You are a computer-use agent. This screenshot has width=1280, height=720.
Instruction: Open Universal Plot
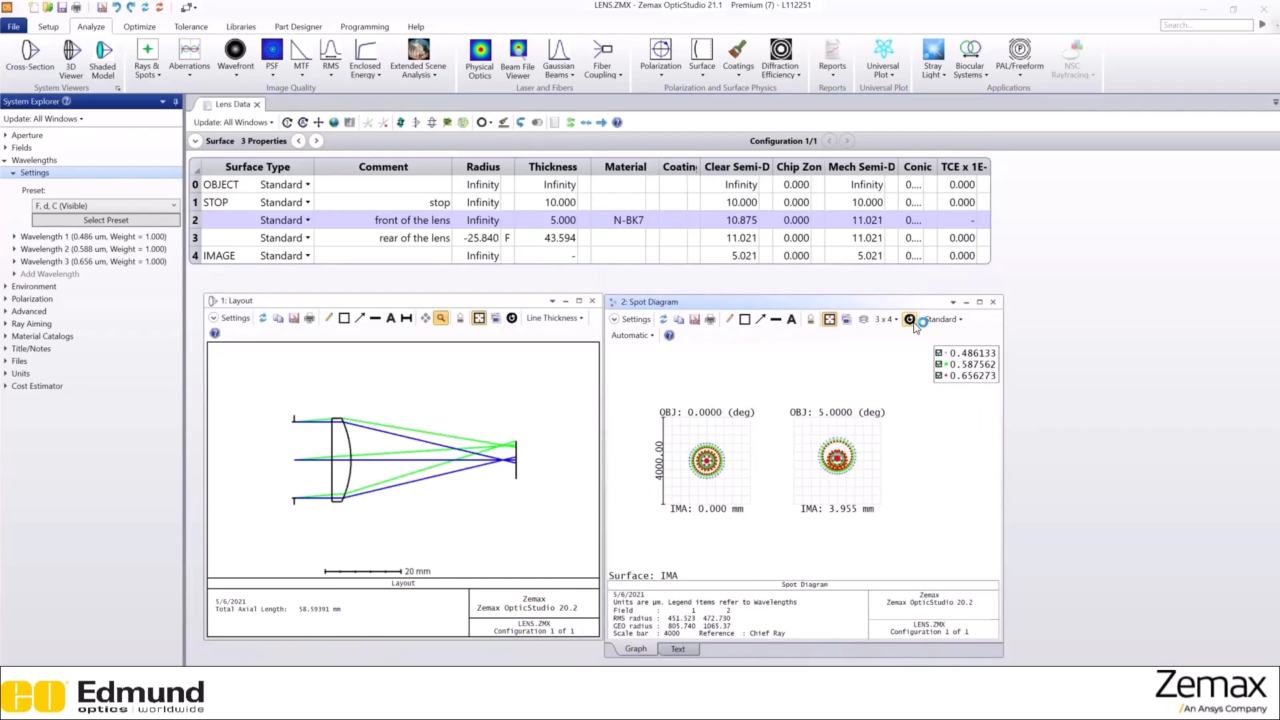[883, 58]
